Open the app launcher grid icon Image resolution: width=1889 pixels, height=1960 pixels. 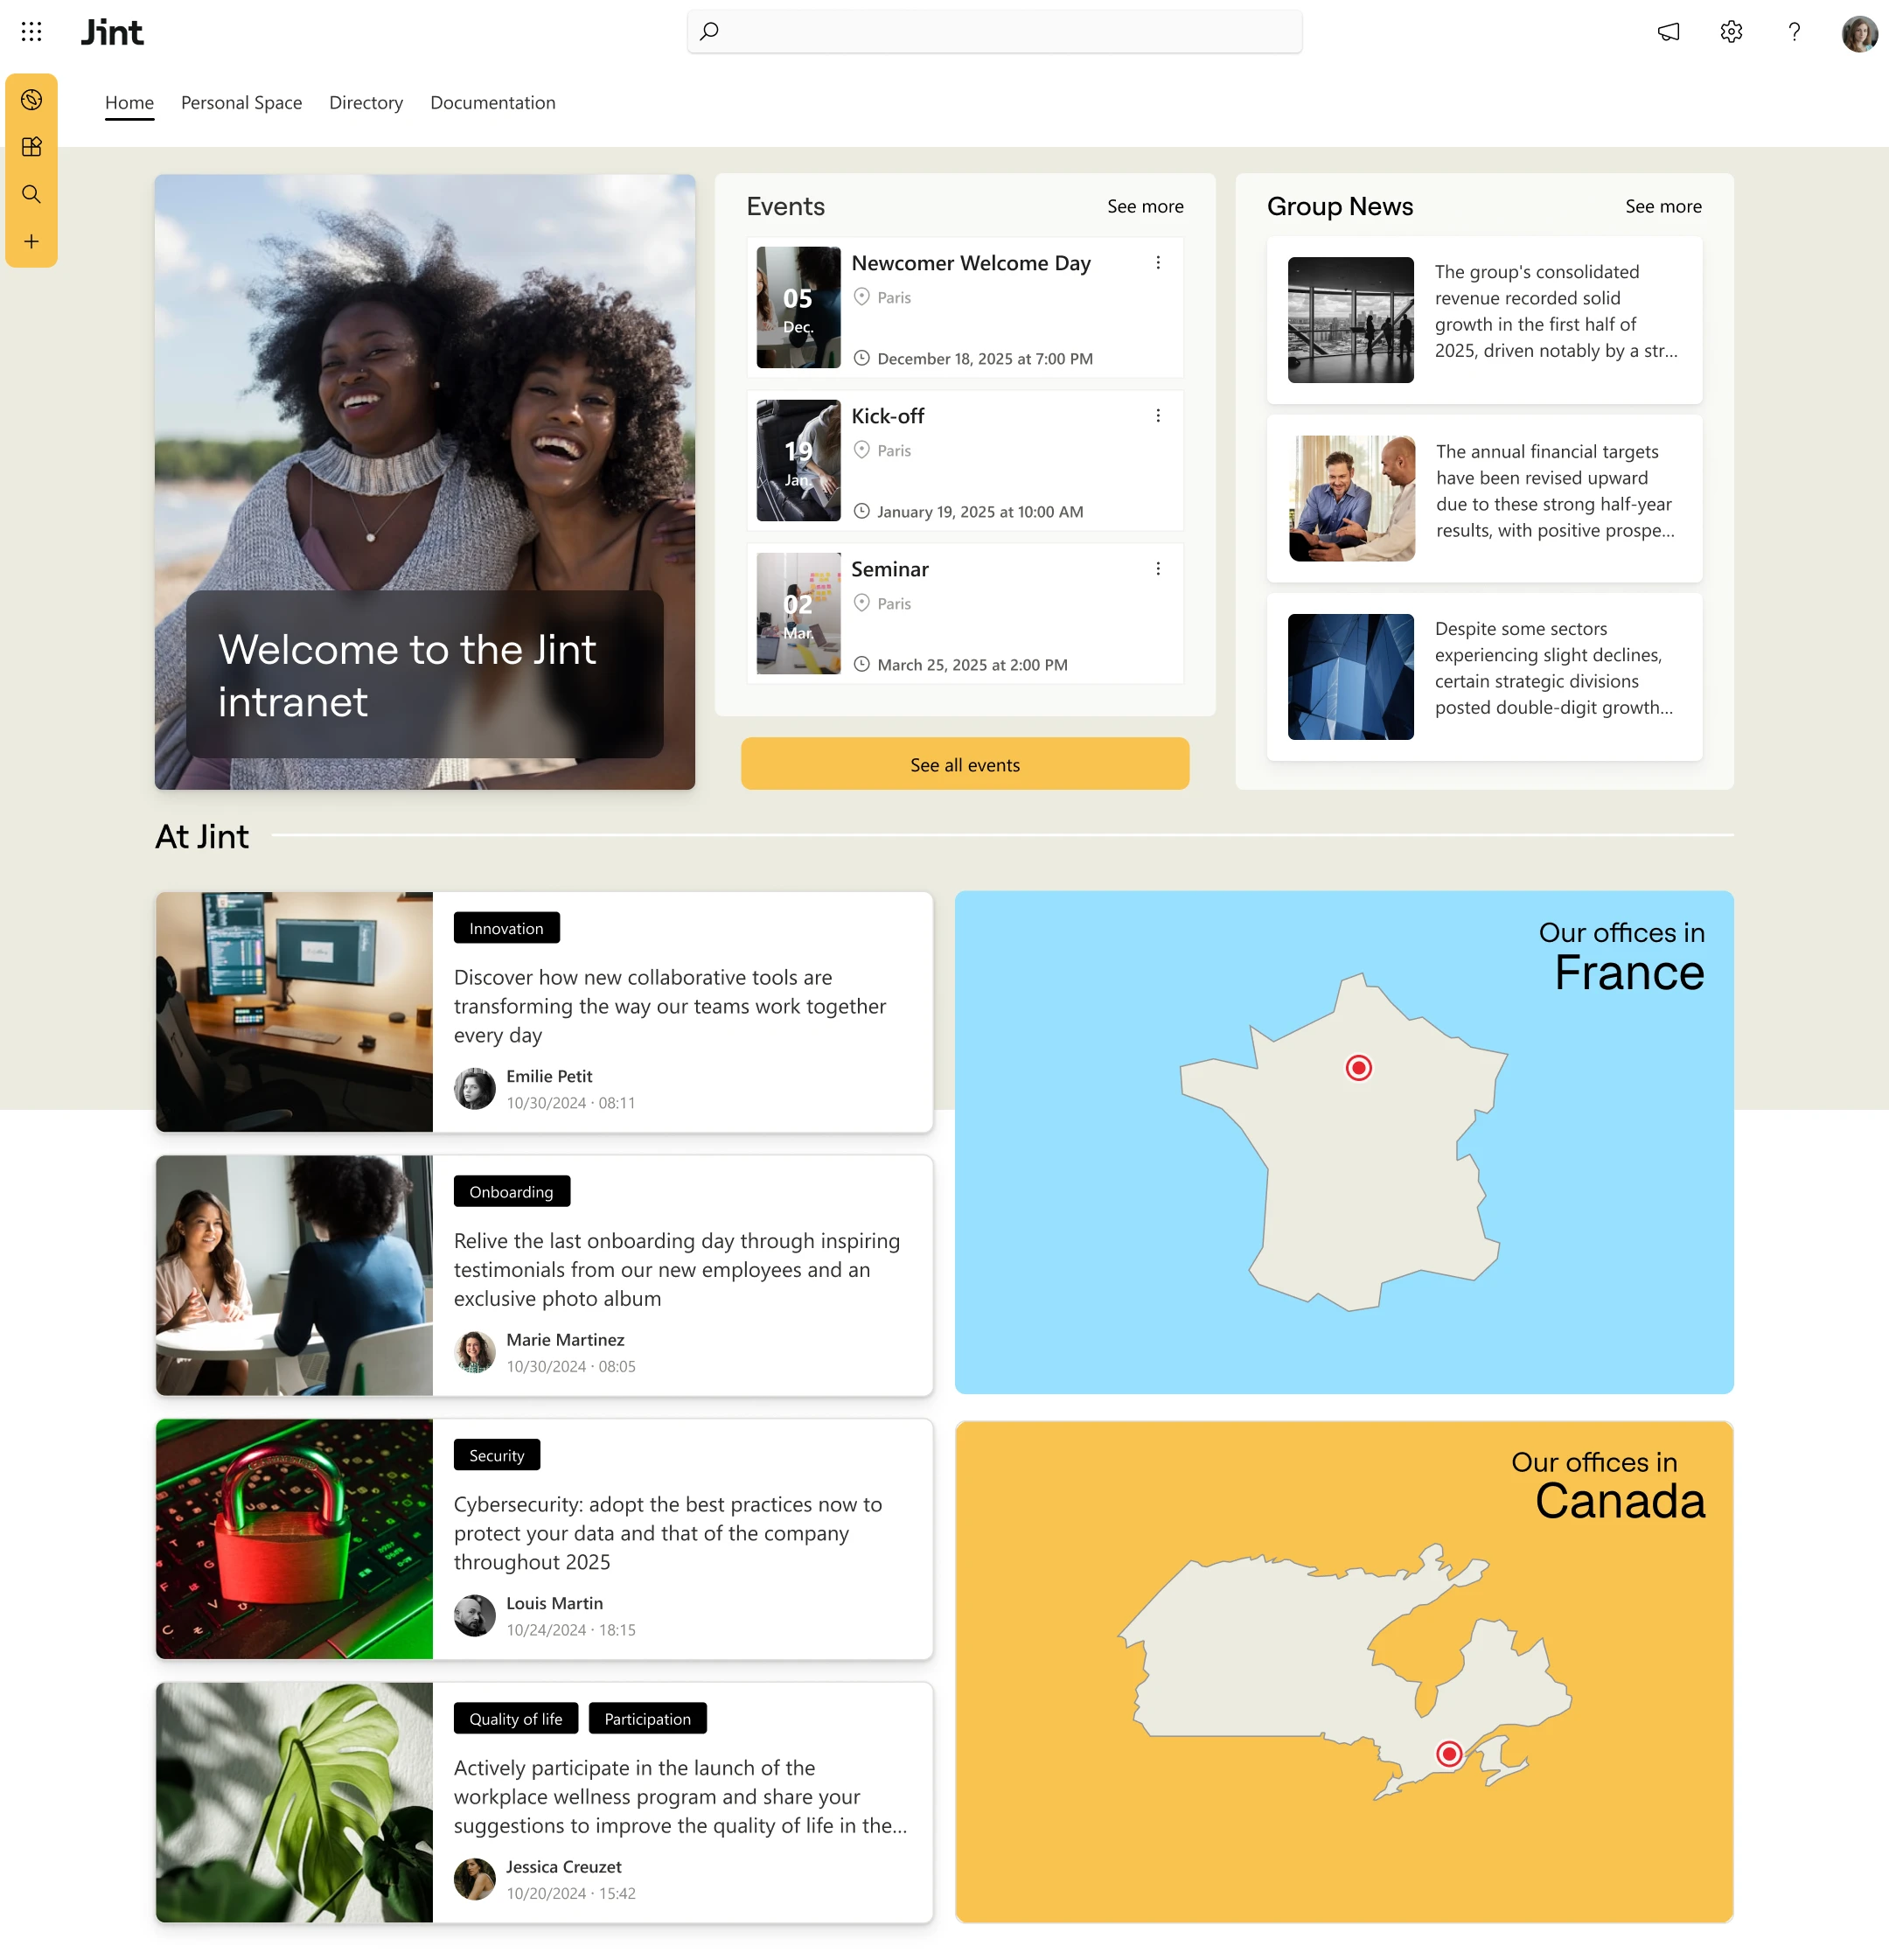tap(31, 32)
